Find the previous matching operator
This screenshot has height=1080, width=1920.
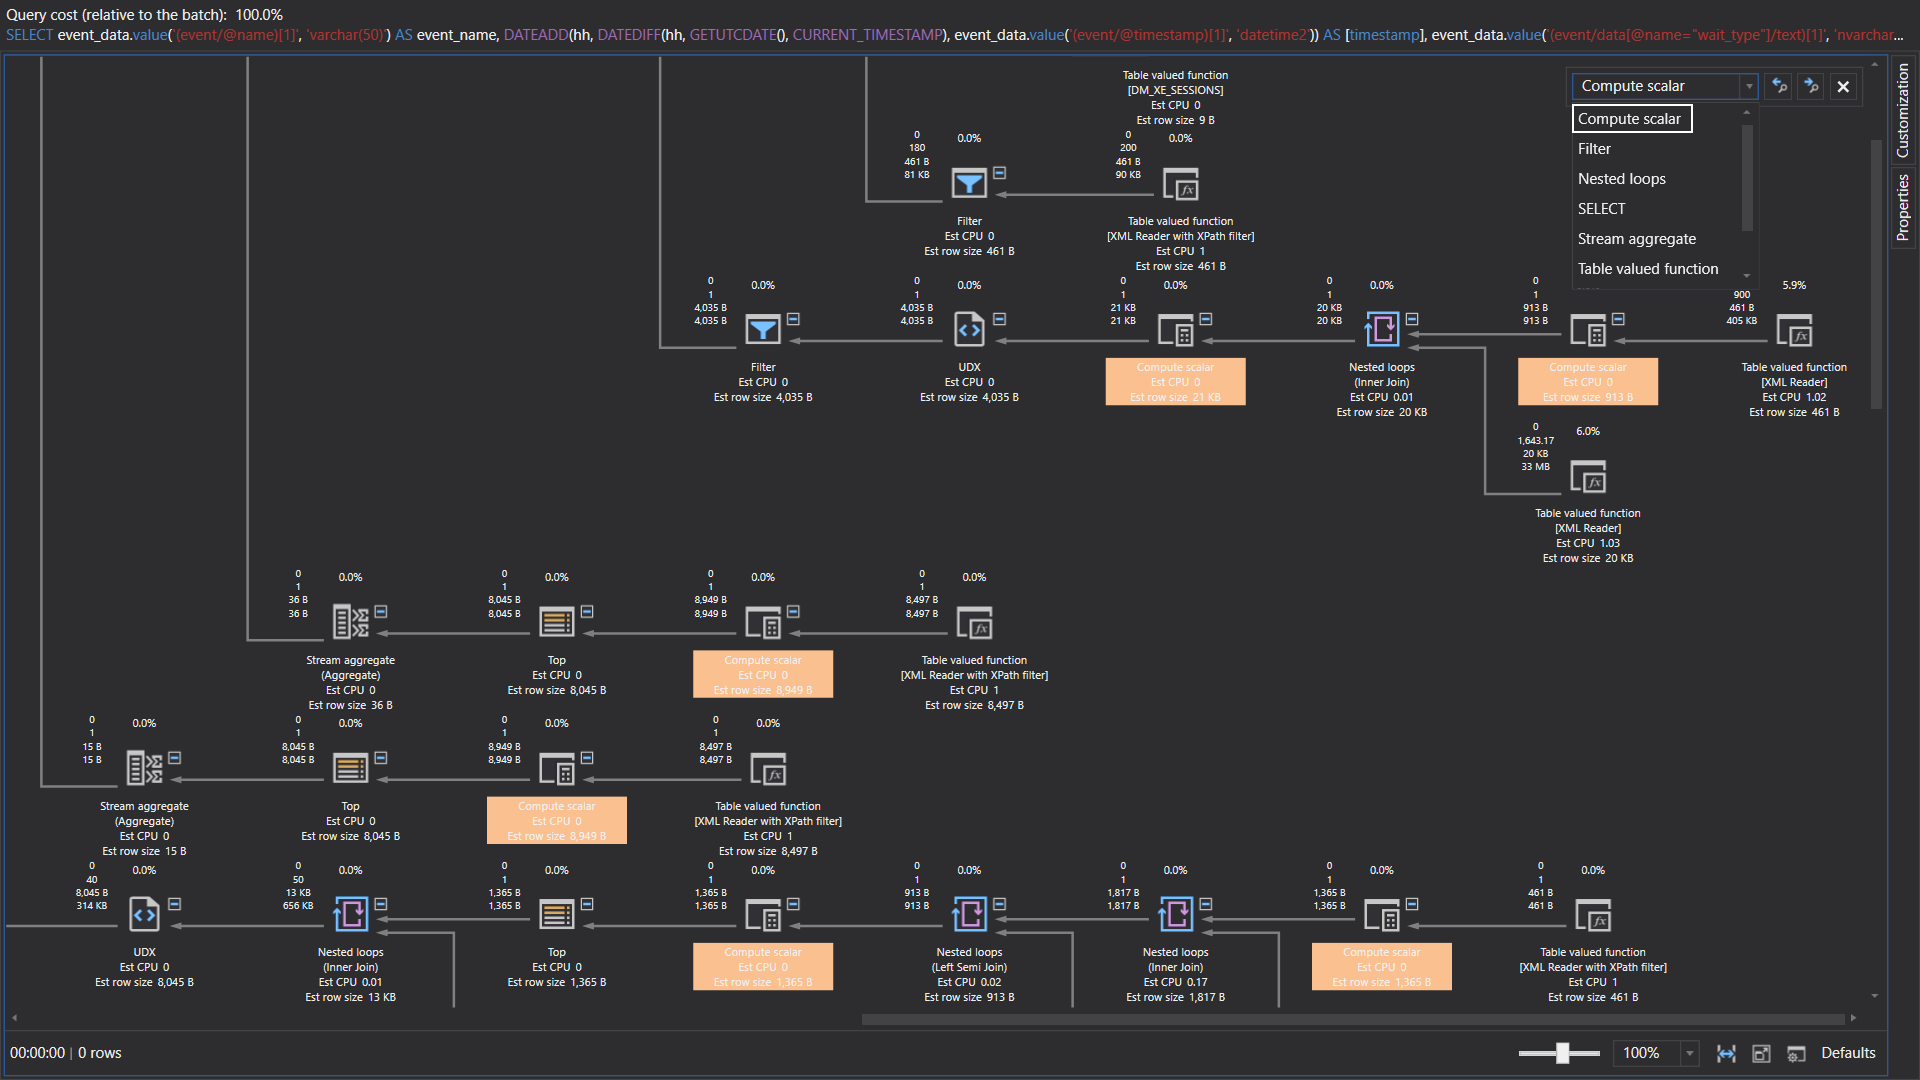pos(1779,86)
